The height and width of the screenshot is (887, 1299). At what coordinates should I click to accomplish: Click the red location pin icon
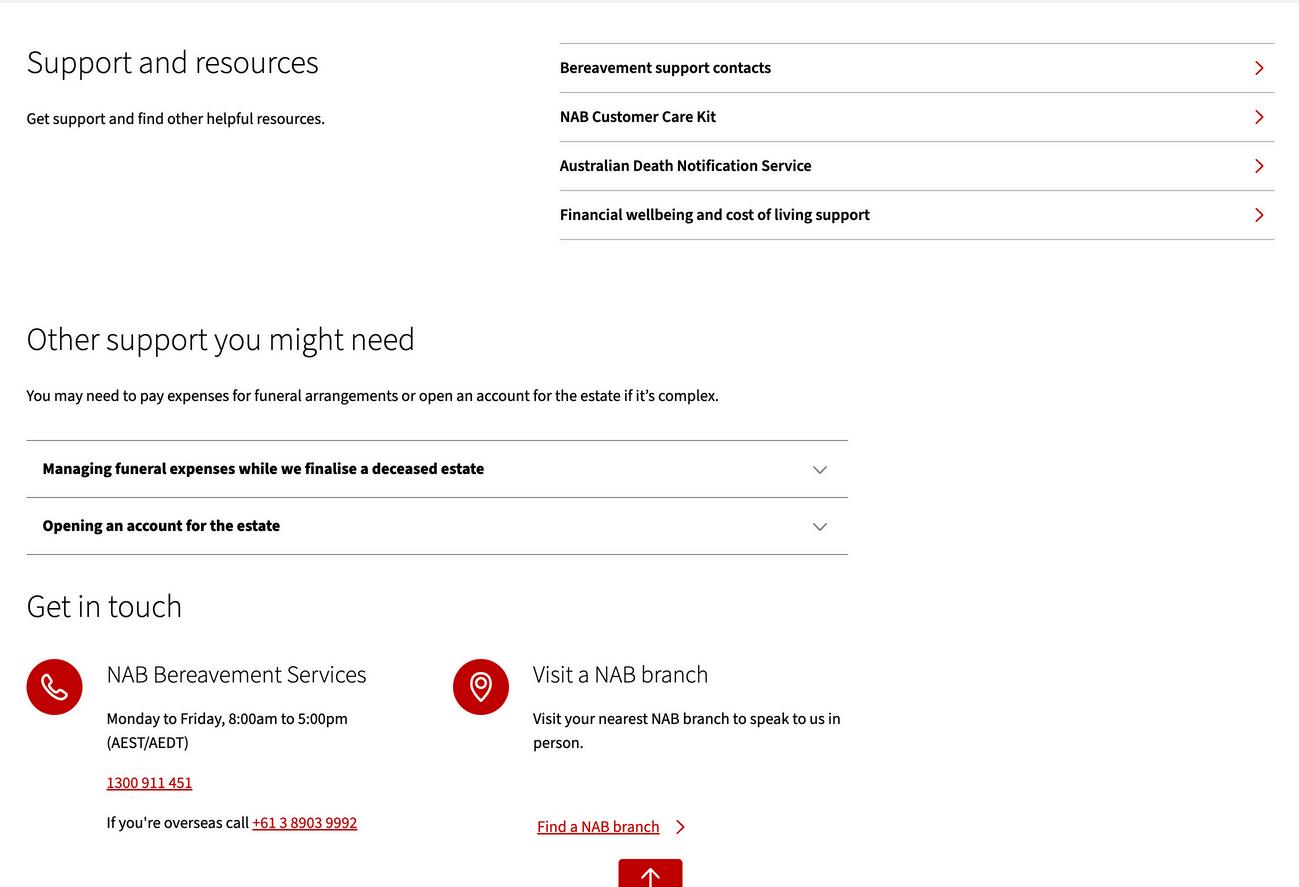coord(481,687)
